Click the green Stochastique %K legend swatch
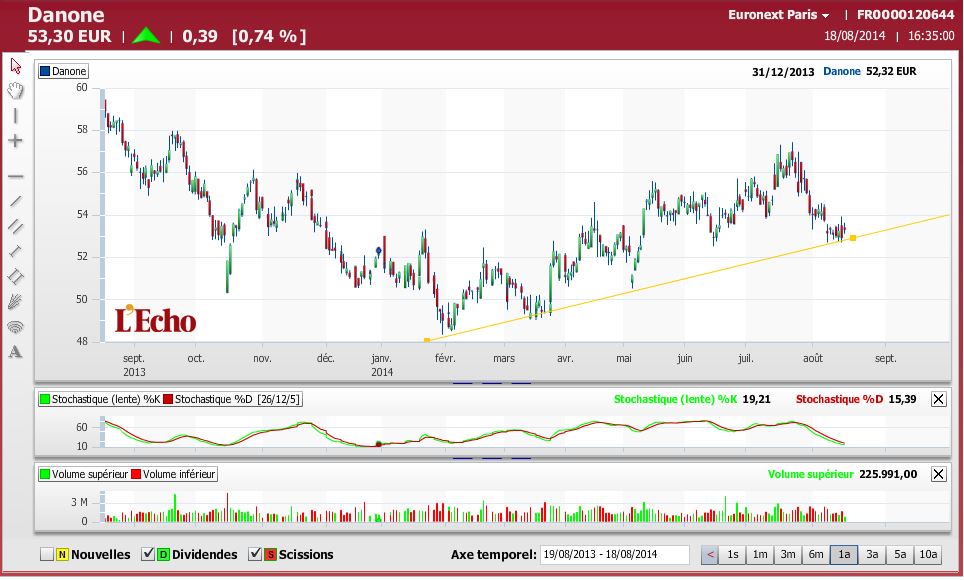Image resolution: width=964 pixels, height=580 pixels. [44, 399]
